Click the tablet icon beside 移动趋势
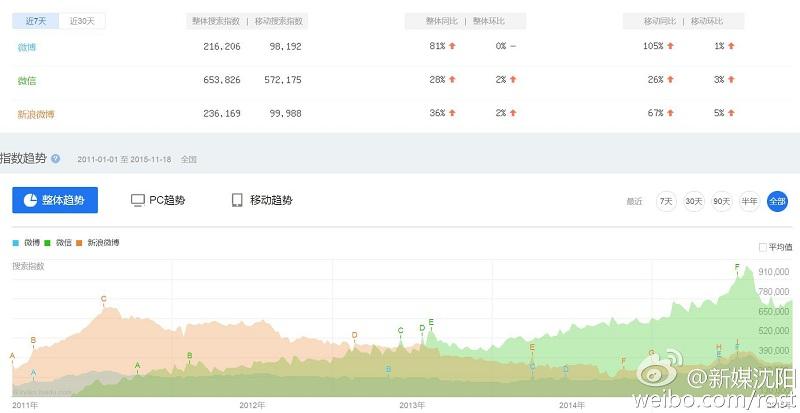 pyautogui.click(x=237, y=200)
